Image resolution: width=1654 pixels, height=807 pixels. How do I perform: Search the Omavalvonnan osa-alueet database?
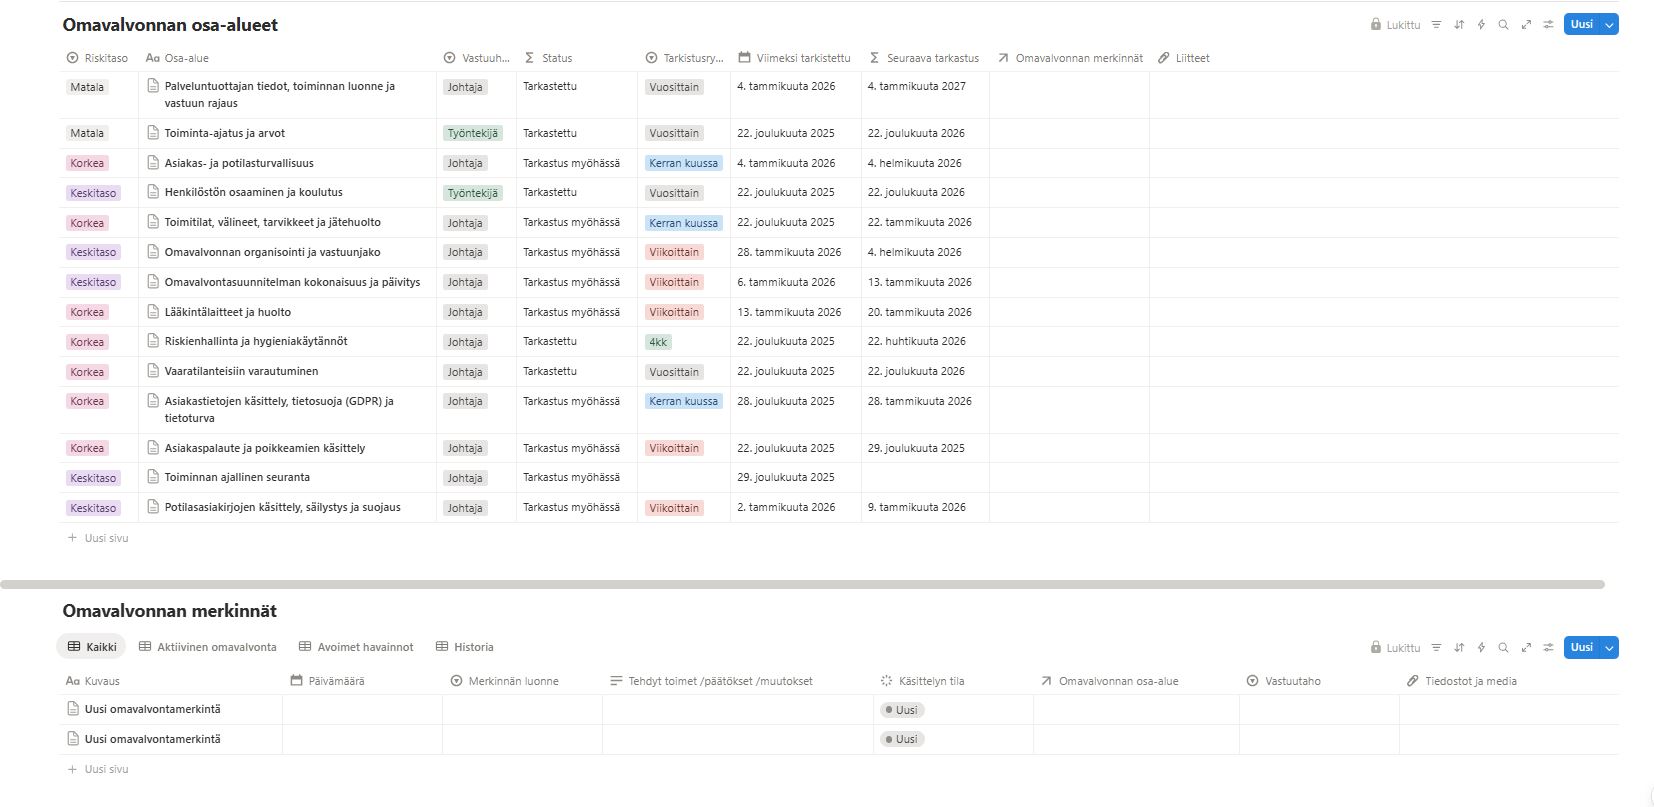click(1503, 25)
